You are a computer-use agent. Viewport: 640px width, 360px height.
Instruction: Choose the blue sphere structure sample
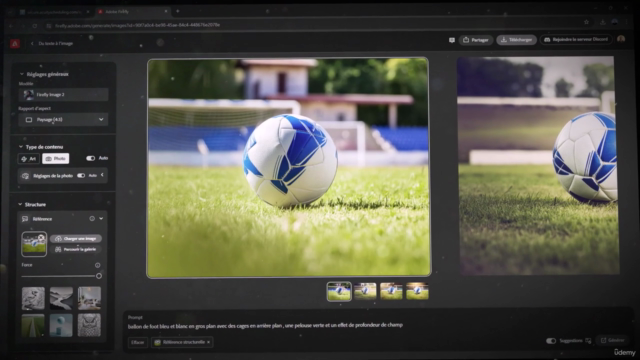(x=61, y=325)
